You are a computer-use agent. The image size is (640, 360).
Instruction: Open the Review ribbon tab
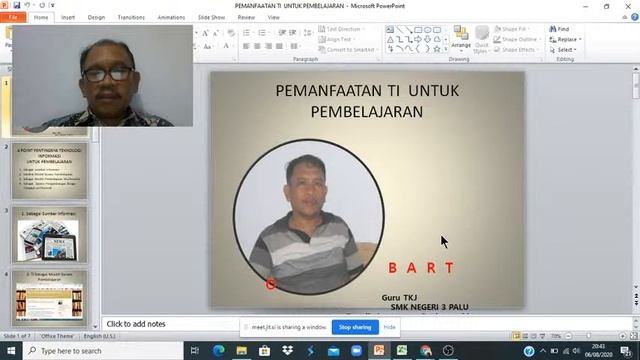246,18
